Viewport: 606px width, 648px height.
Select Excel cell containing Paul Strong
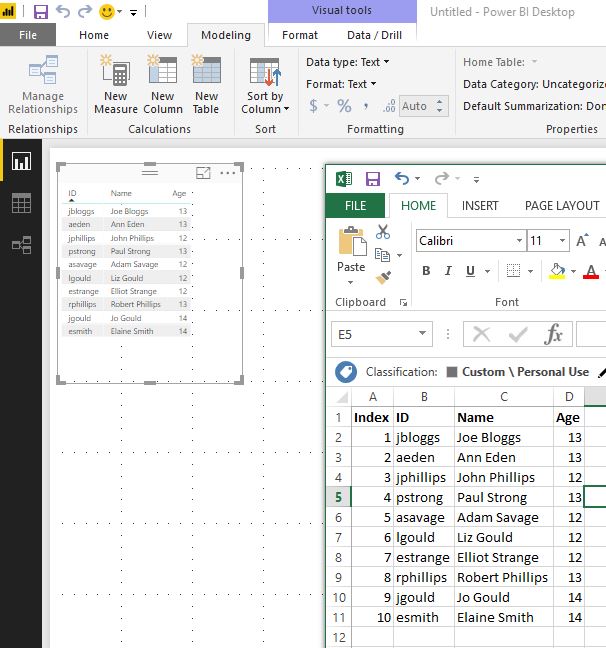click(504, 498)
